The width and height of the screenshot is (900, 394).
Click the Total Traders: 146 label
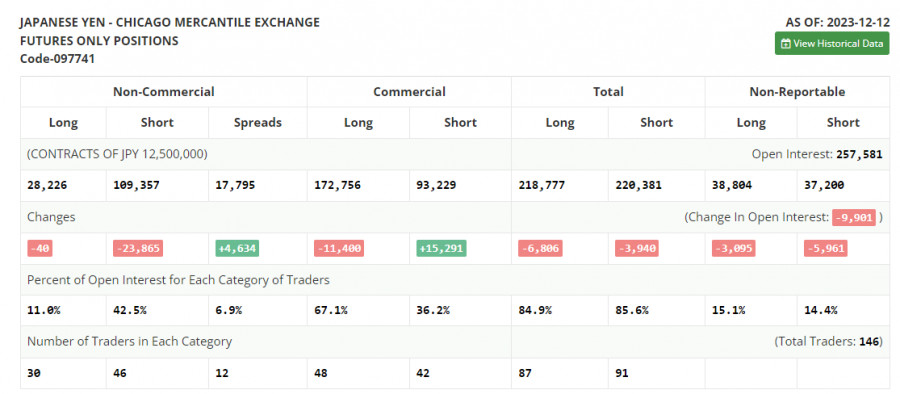828,342
